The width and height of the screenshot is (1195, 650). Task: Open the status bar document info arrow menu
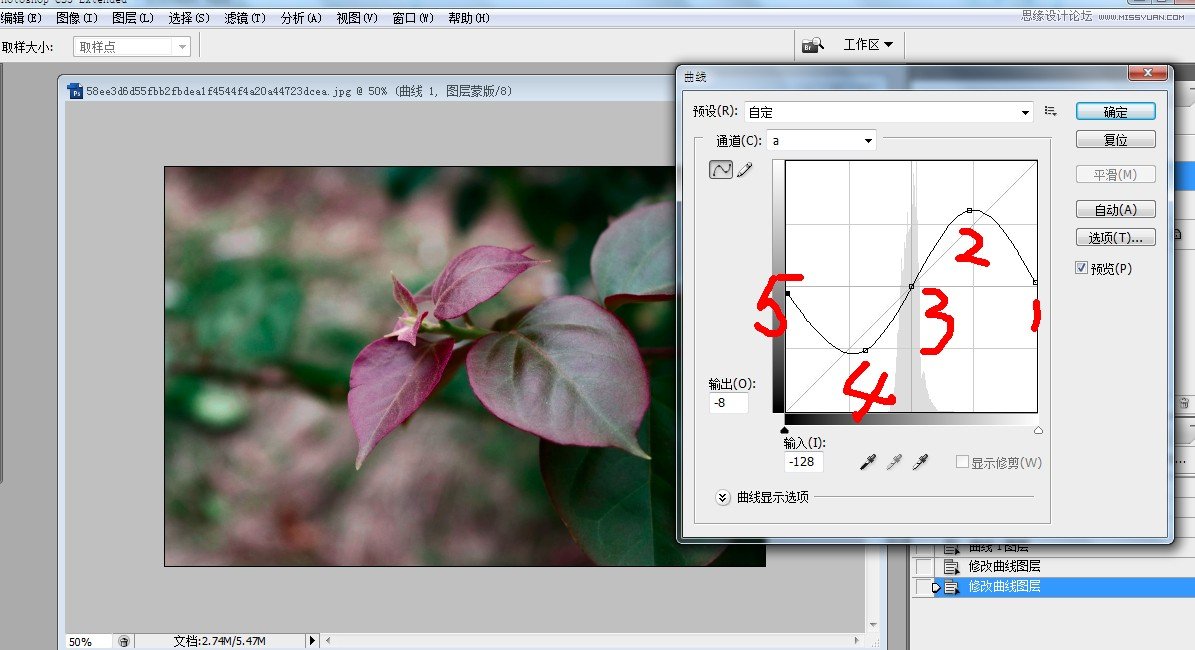click(312, 641)
